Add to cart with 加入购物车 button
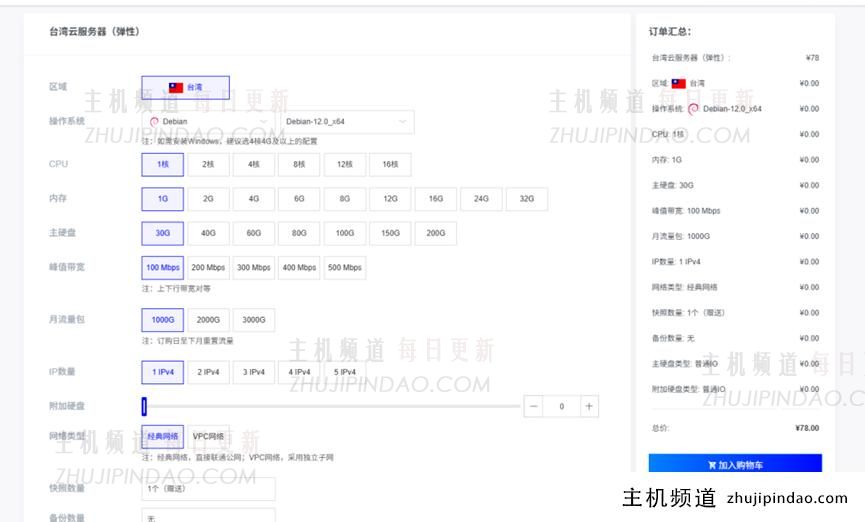865x522 pixels. pos(735,464)
